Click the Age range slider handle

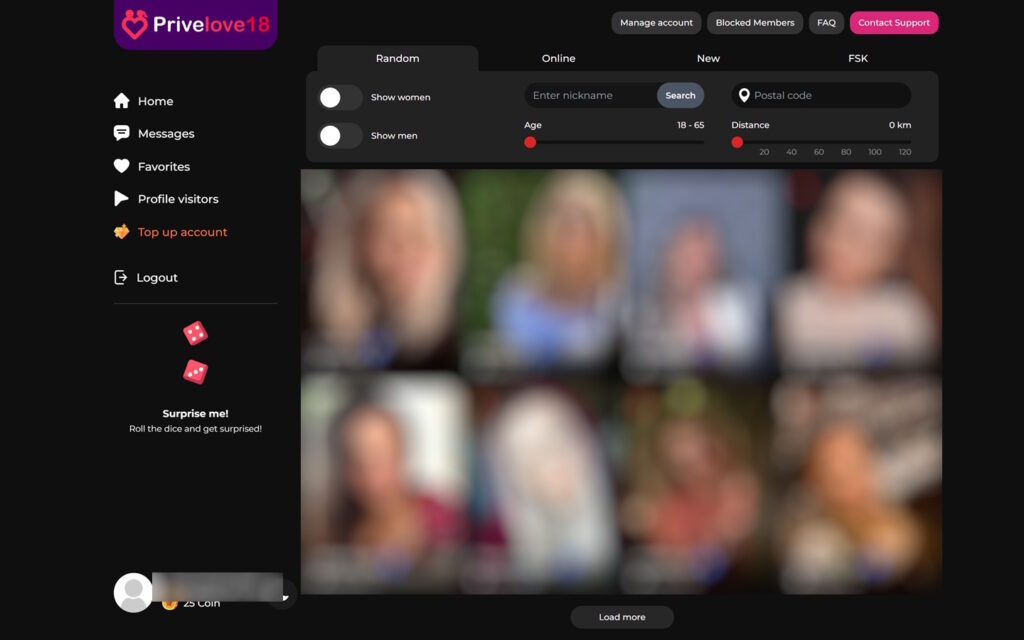pos(530,142)
